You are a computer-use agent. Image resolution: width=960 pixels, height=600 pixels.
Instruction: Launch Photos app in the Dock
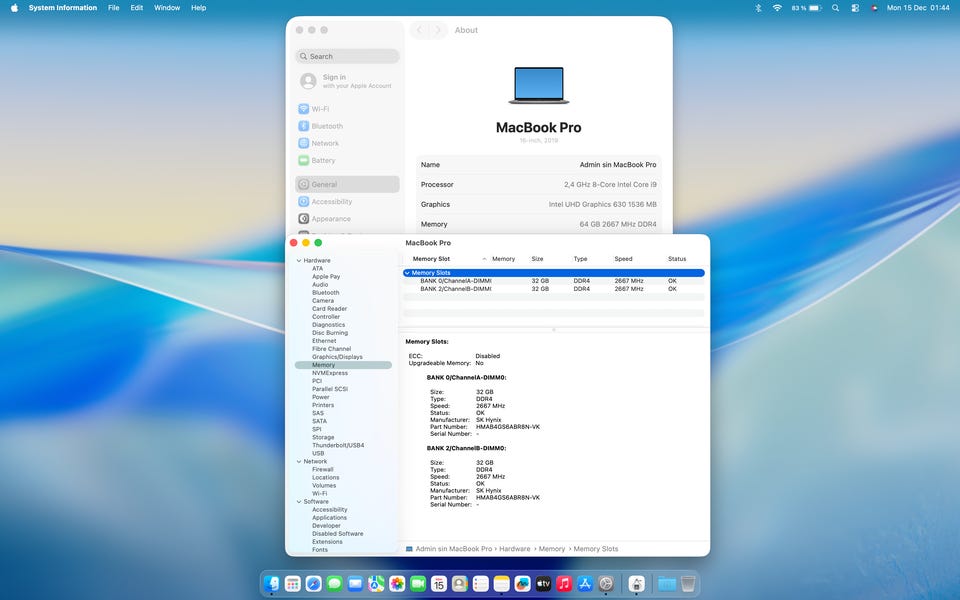coord(397,583)
